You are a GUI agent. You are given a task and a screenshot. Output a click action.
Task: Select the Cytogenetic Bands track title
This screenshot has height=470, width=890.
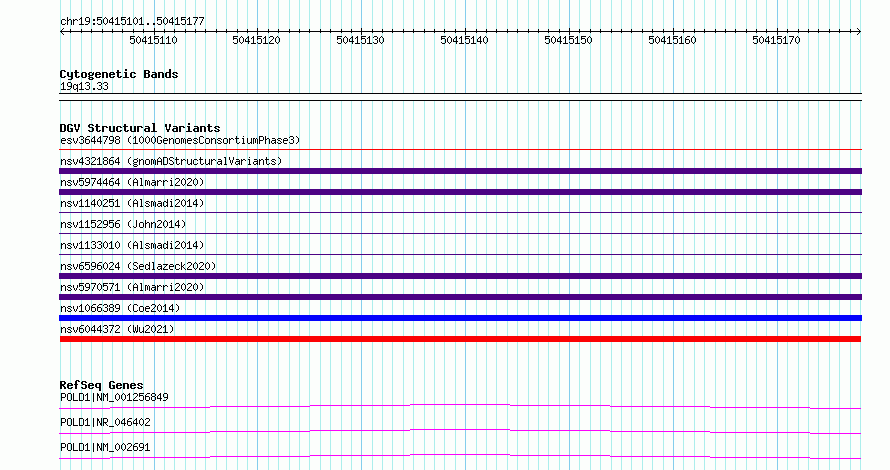coord(119,74)
